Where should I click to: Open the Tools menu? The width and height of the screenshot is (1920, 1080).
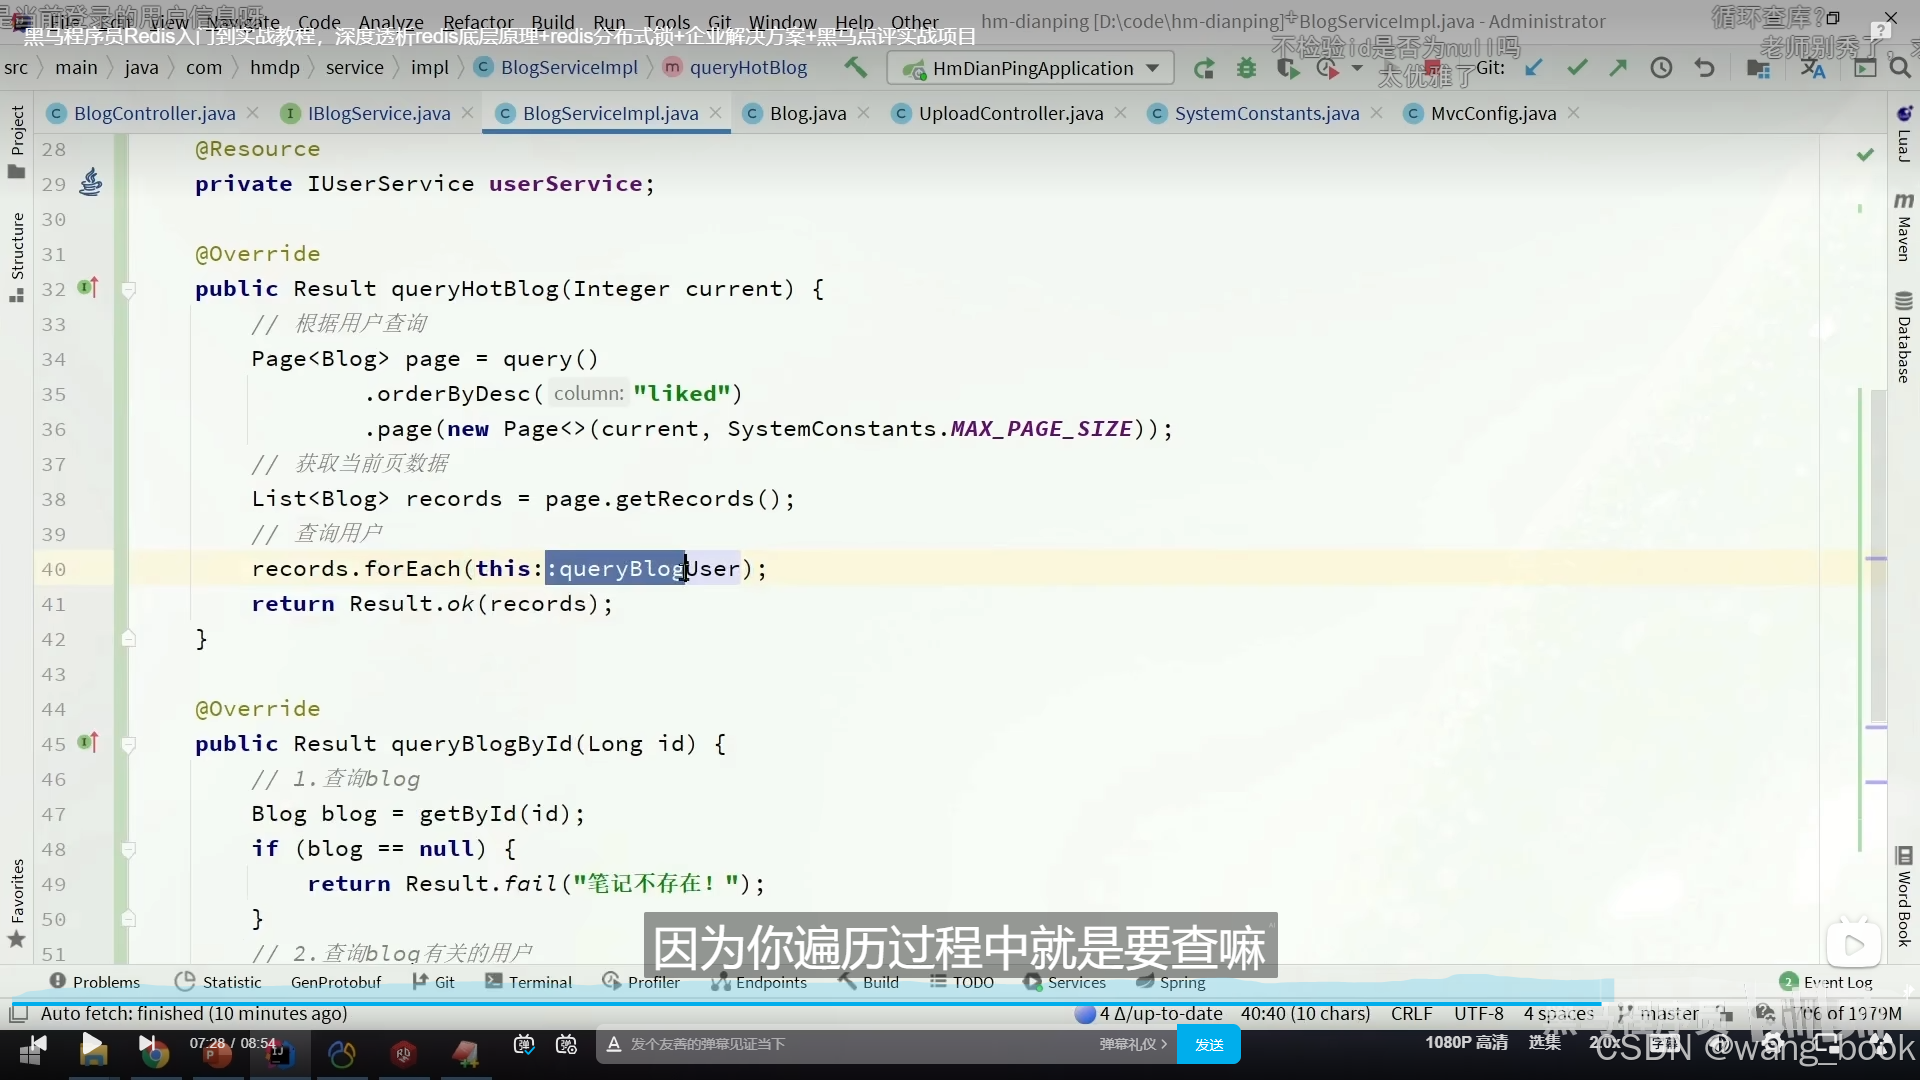pos(667,21)
